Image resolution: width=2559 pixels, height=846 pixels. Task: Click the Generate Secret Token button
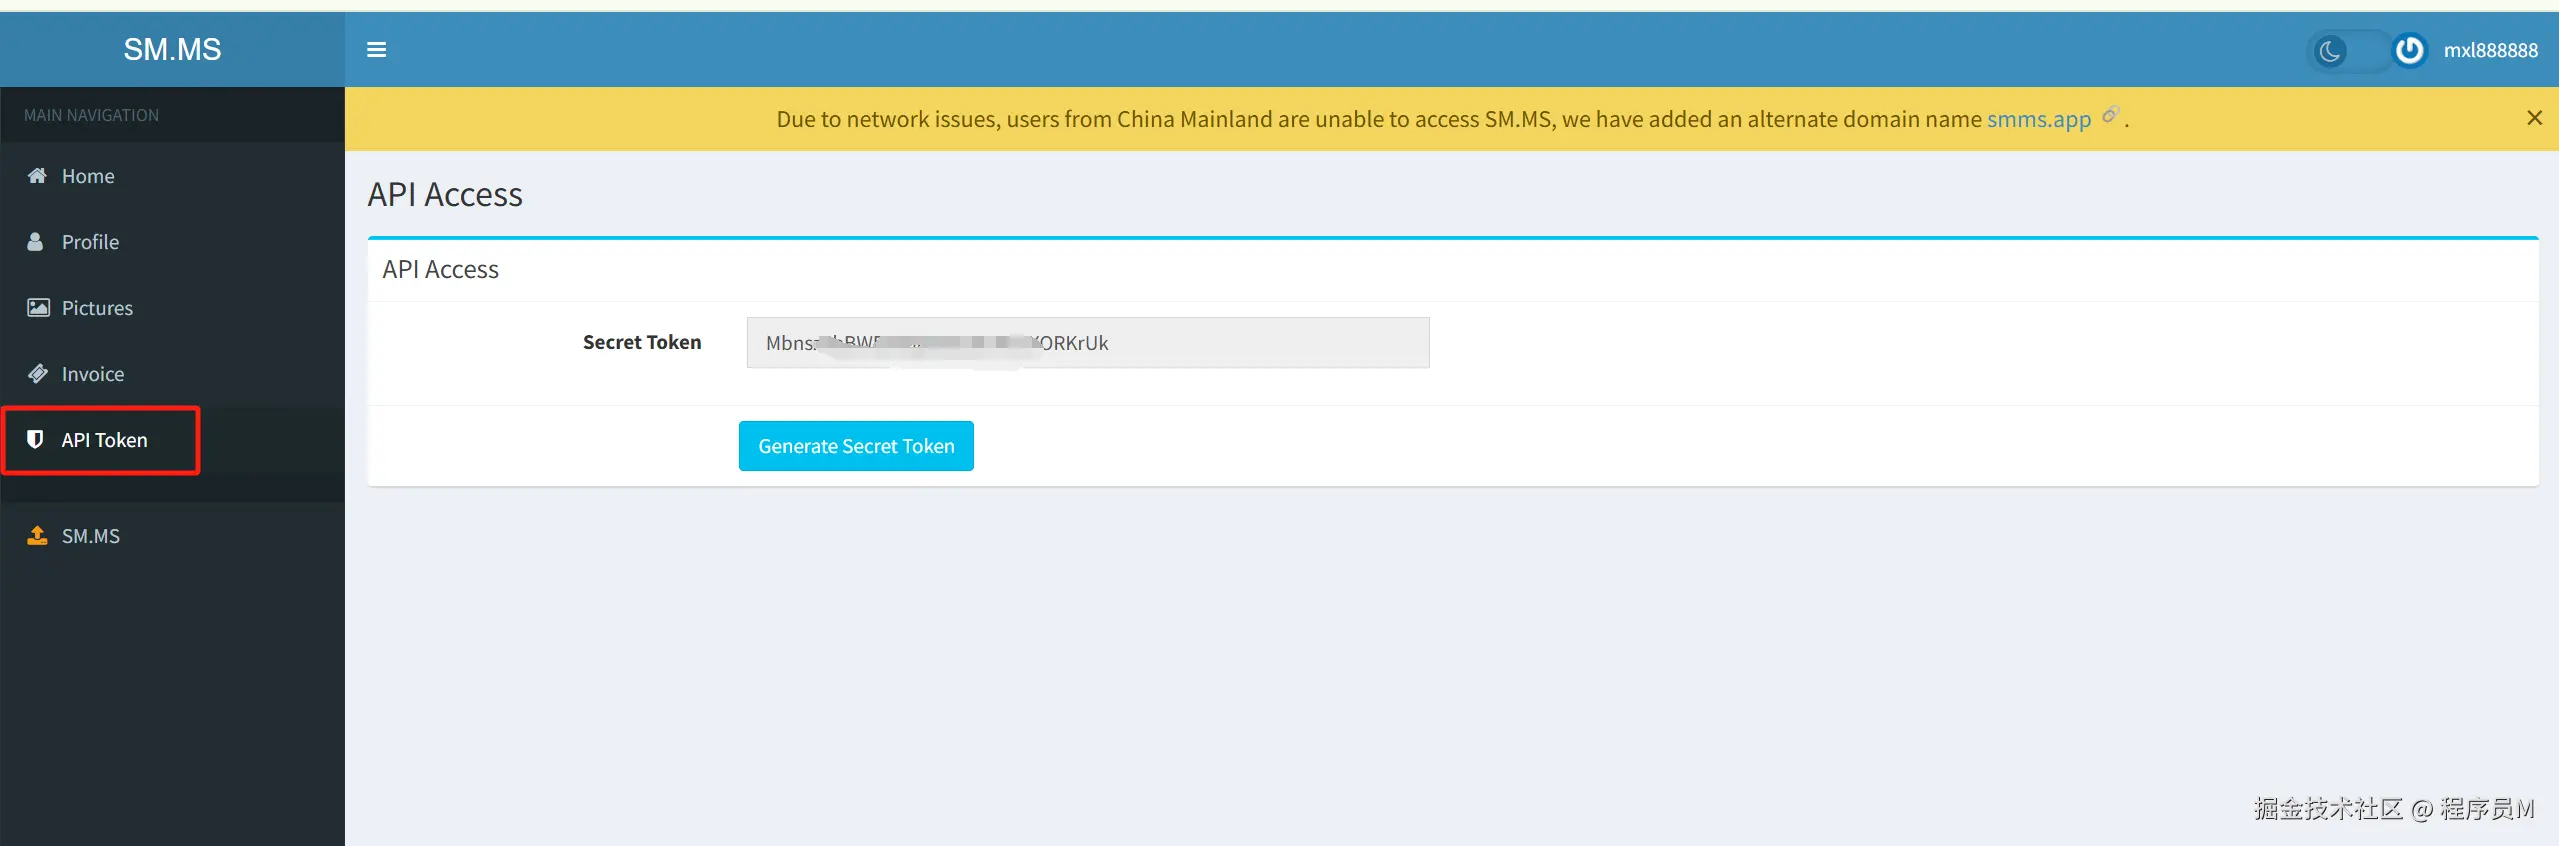click(x=856, y=446)
